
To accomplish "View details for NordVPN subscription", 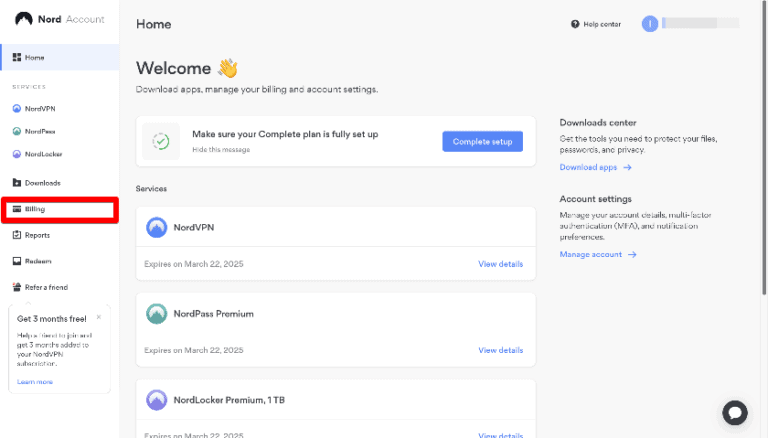I will pyautogui.click(x=500, y=264).
